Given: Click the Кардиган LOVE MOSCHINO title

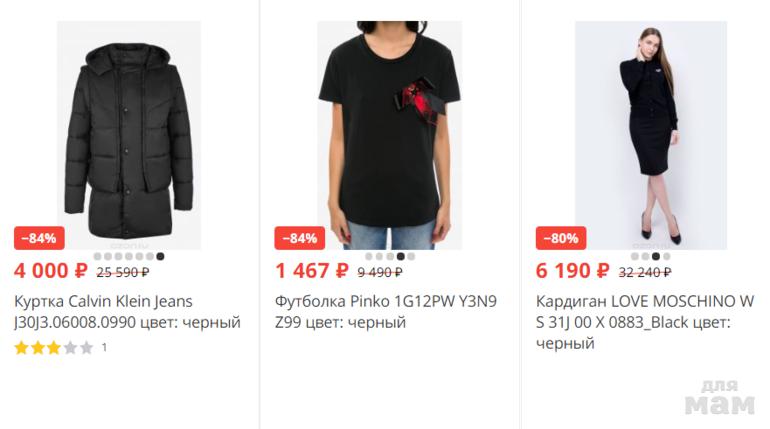Looking at the screenshot, I should 645,322.
